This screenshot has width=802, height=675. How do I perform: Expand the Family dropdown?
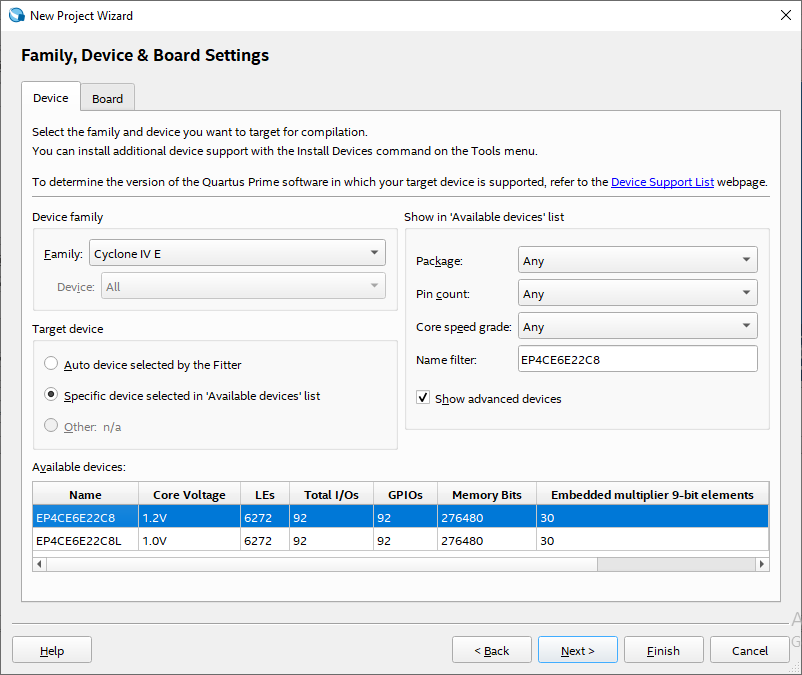[x=237, y=254]
